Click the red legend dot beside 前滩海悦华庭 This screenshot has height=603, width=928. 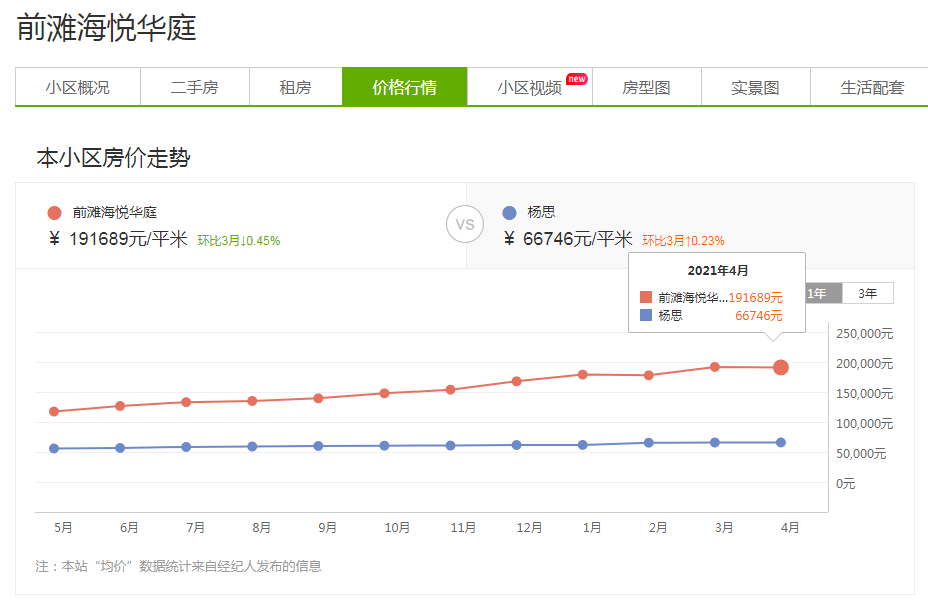pos(54,213)
